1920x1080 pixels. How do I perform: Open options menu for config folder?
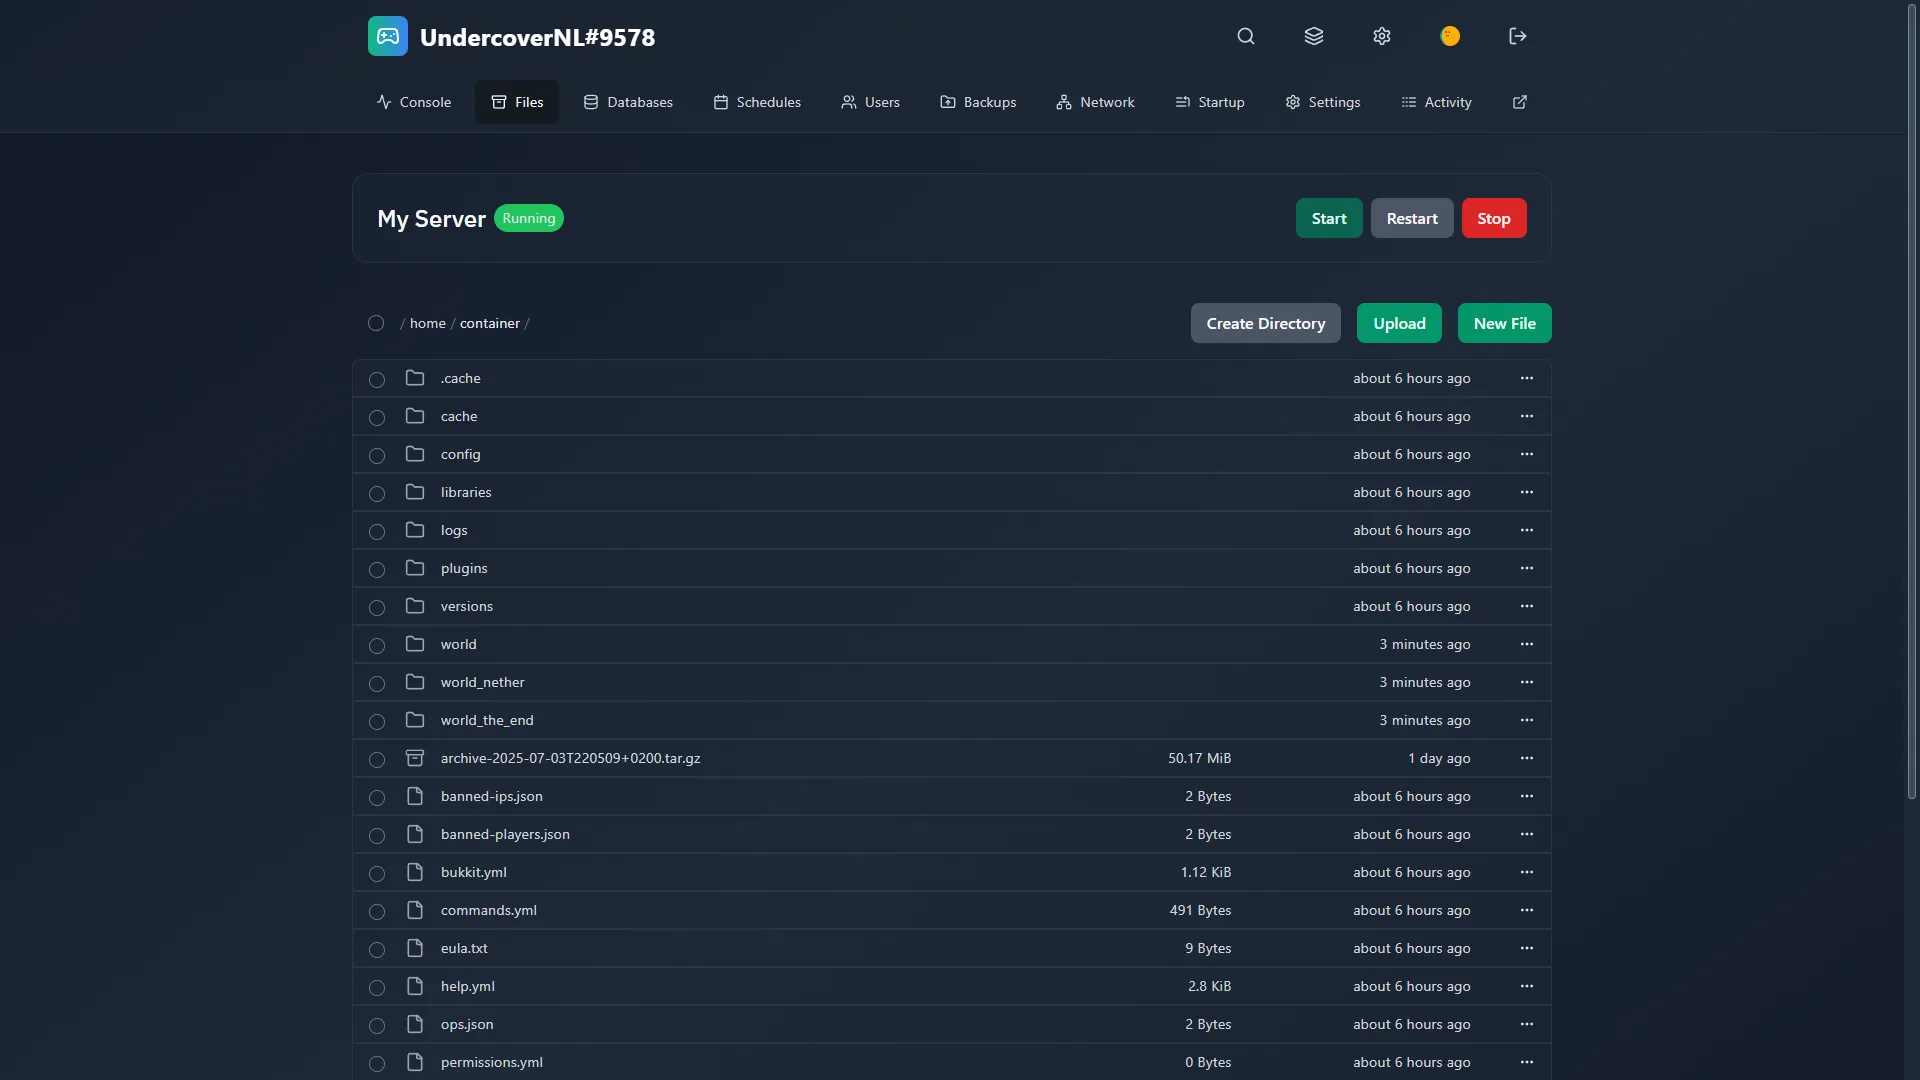pyautogui.click(x=1526, y=454)
